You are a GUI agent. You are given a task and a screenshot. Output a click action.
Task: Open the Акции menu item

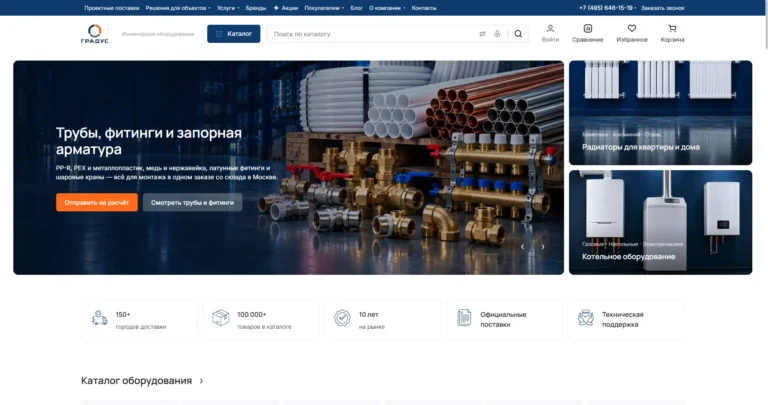click(x=289, y=8)
